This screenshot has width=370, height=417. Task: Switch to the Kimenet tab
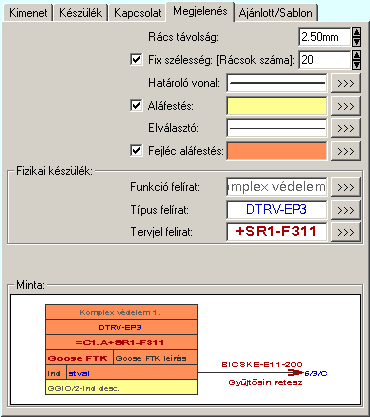click(x=28, y=13)
